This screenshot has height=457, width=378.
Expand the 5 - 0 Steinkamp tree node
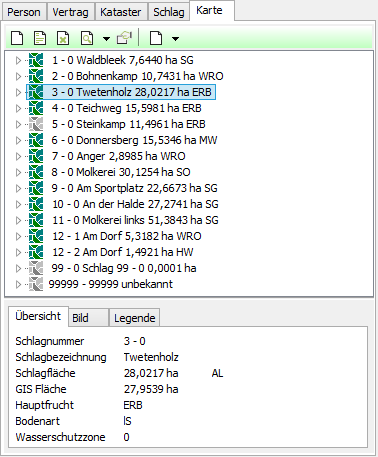[18, 124]
